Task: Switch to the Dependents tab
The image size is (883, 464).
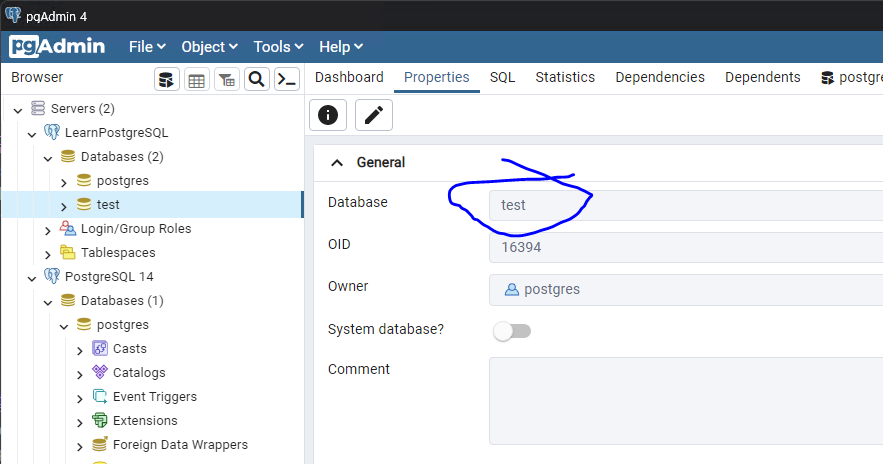Action: point(762,77)
